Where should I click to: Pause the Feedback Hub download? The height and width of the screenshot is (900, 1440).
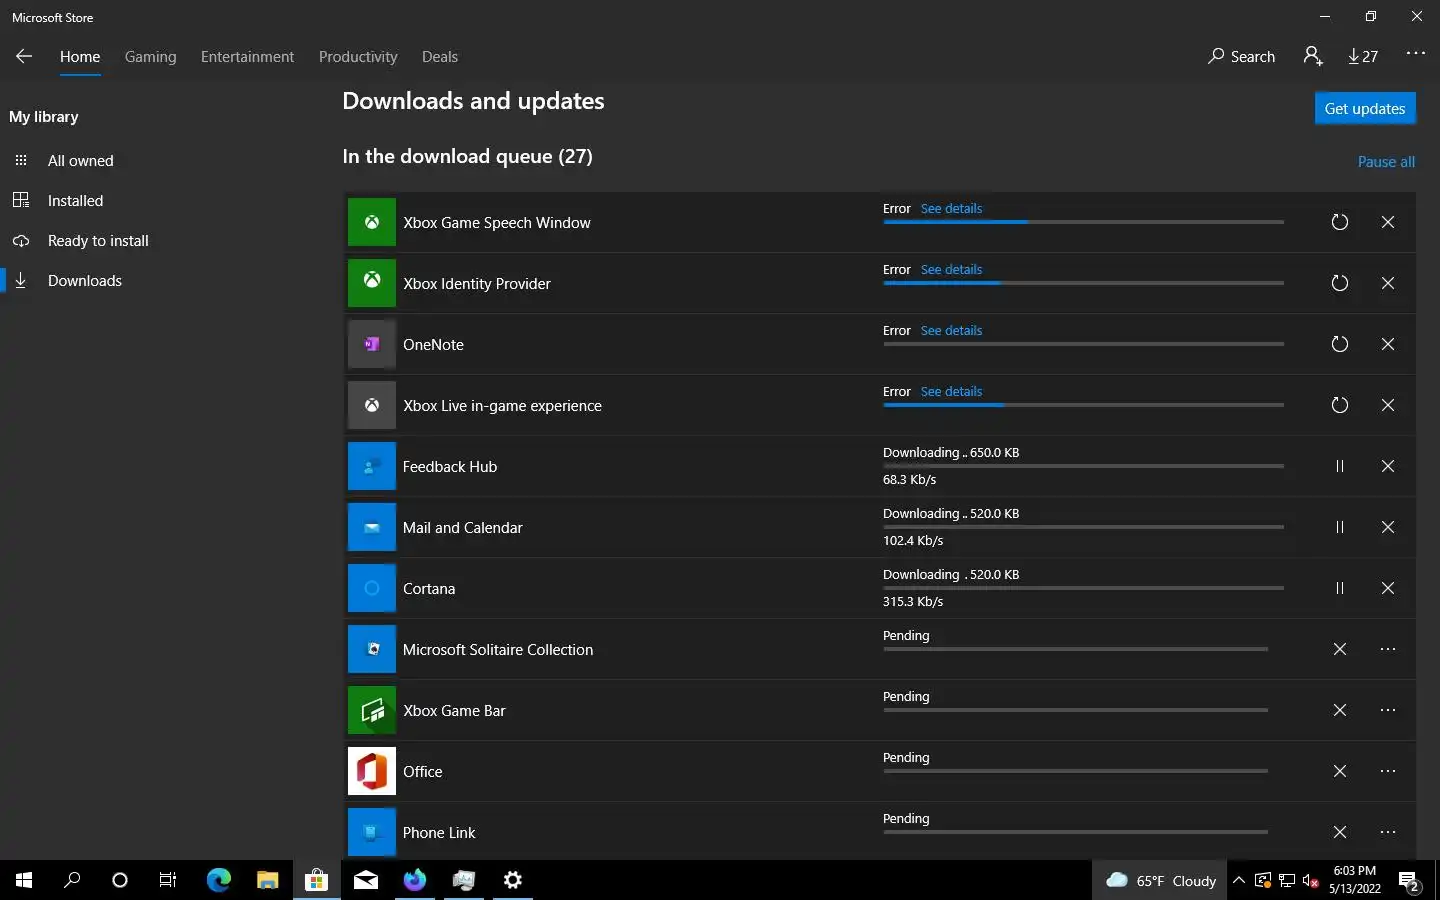[x=1340, y=466]
